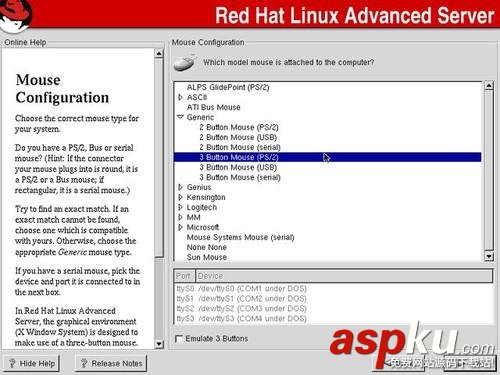The width and height of the screenshot is (500, 375).
Task: Expand the MM mouse category
Action: tap(180, 217)
